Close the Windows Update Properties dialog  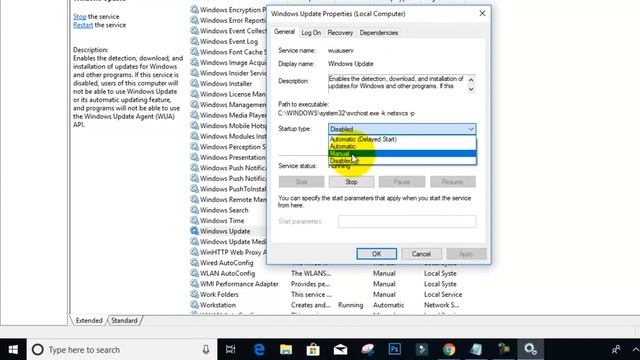pos(482,13)
